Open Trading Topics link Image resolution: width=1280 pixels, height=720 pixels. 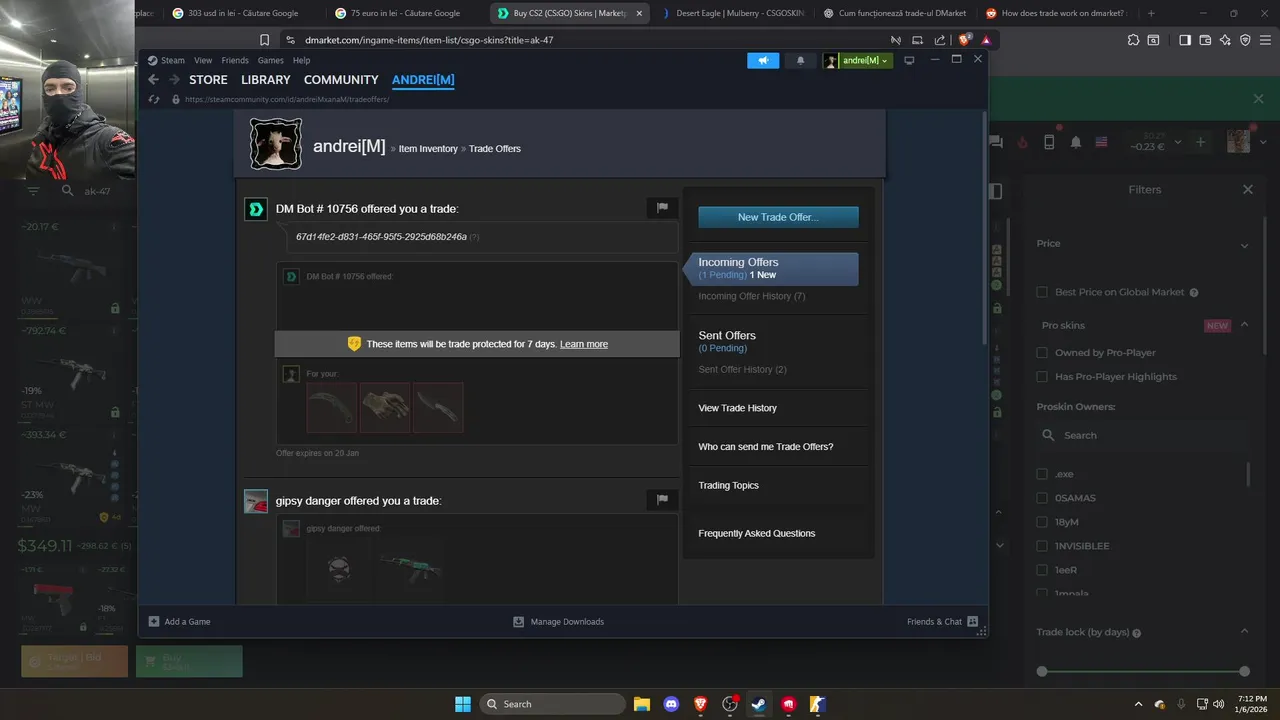[x=729, y=485]
